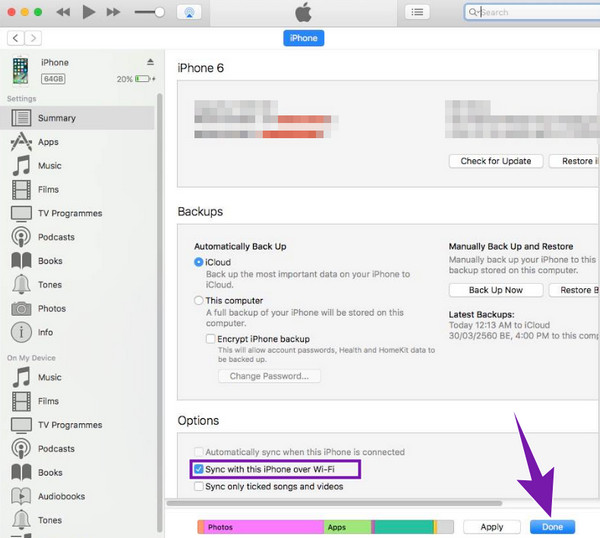Adjust the volume slider knob
This screenshot has width=600, height=538.
160,12
